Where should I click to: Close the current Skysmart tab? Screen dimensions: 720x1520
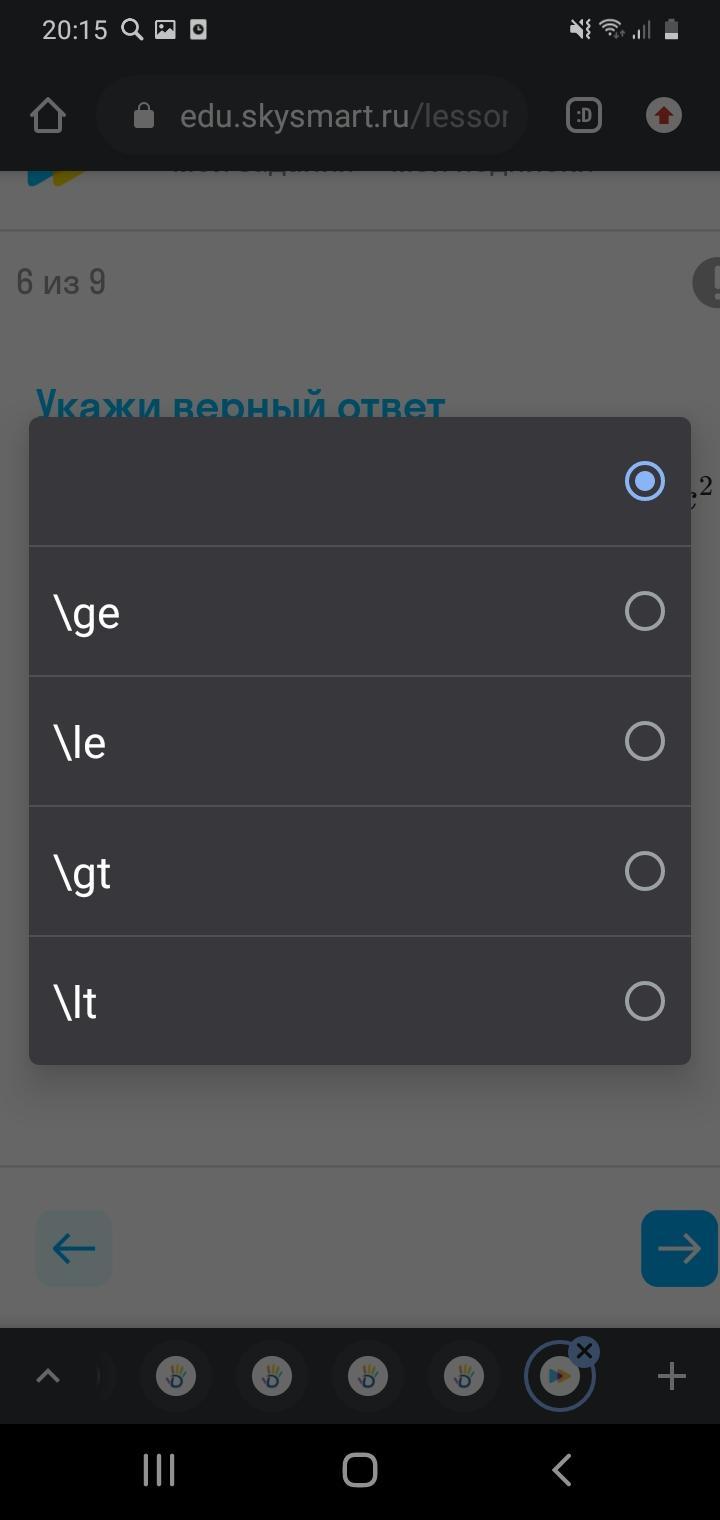pos(584,1352)
